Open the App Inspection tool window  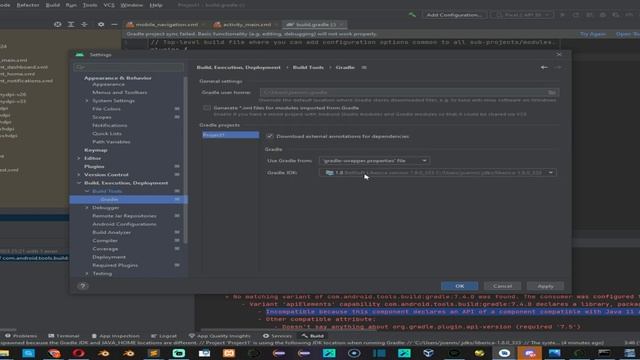tap(116, 336)
